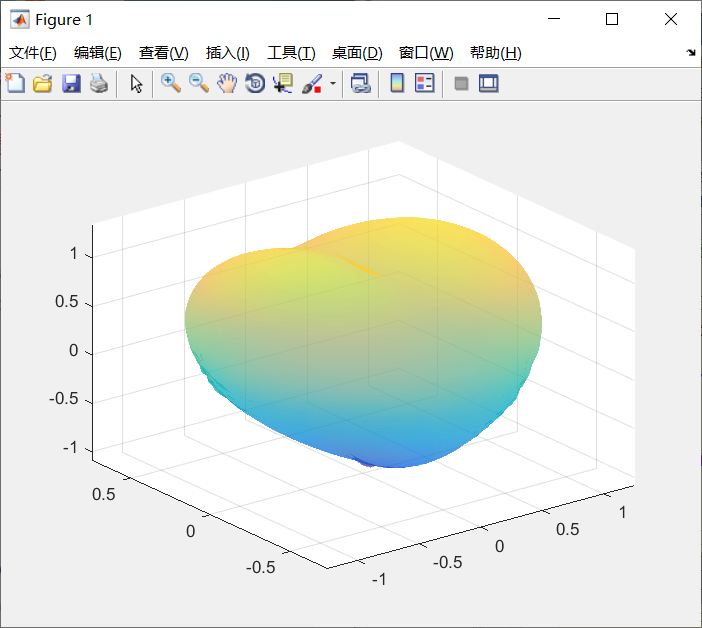
Task: Click the heart-shaped 3D surface plot
Action: click(363, 342)
